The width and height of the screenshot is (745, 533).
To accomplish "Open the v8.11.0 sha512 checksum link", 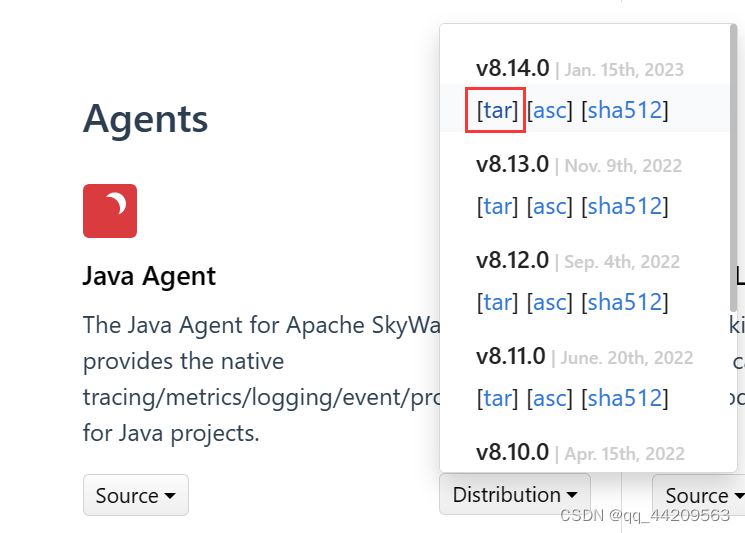I will pyautogui.click(x=625, y=398).
